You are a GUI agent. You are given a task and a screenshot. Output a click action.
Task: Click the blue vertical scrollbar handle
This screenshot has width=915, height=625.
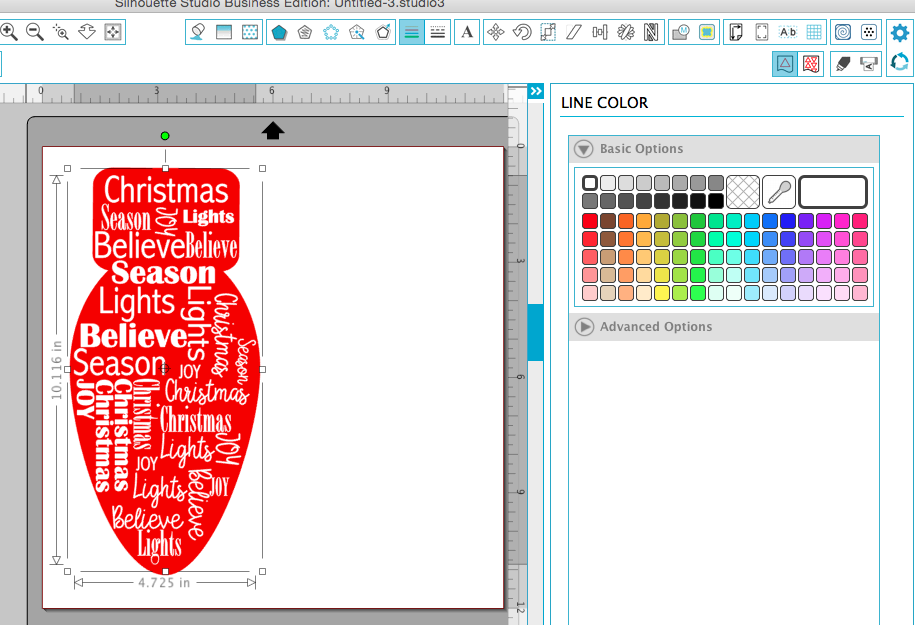pyautogui.click(x=534, y=333)
